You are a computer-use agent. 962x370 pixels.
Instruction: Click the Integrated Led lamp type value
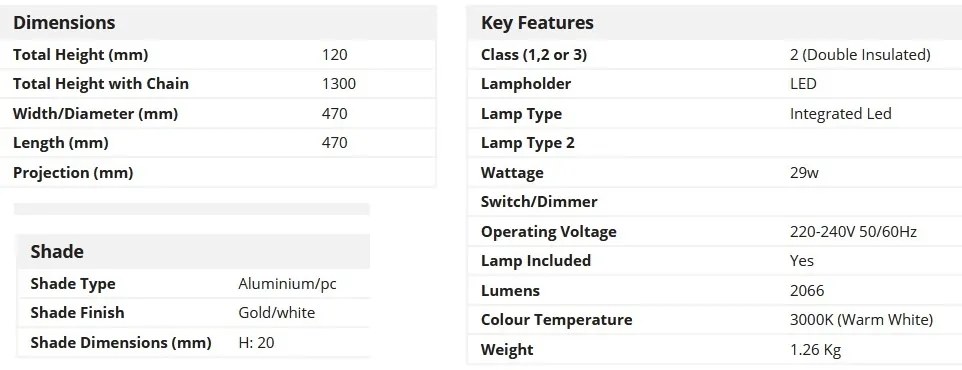pyautogui.click(x=841, y=114)
